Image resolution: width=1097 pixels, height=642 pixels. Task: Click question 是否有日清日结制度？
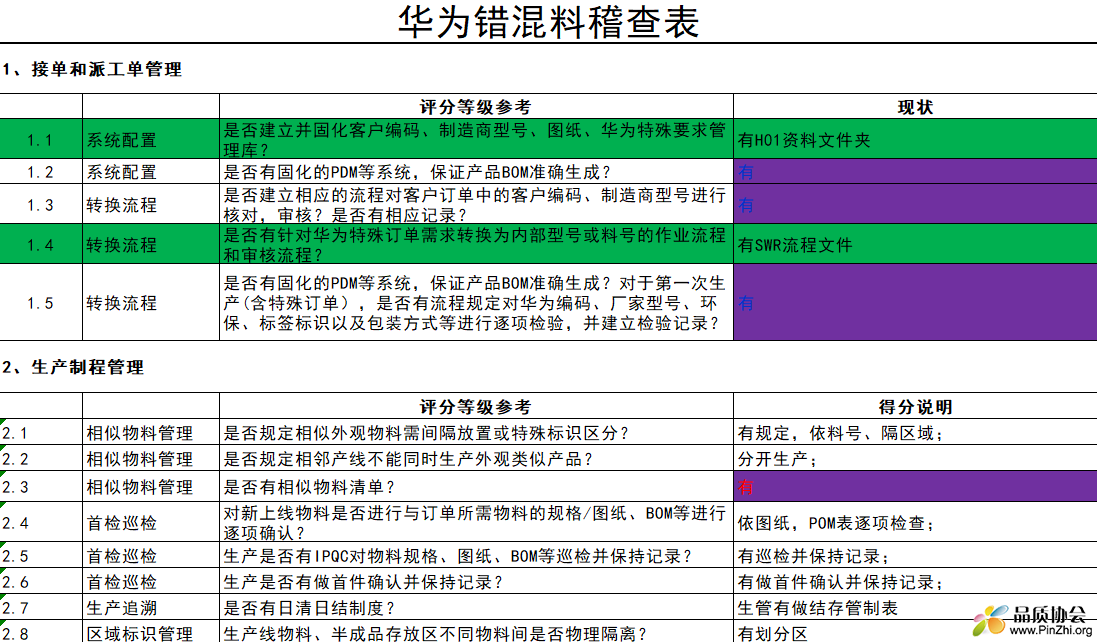pos(476,607)
